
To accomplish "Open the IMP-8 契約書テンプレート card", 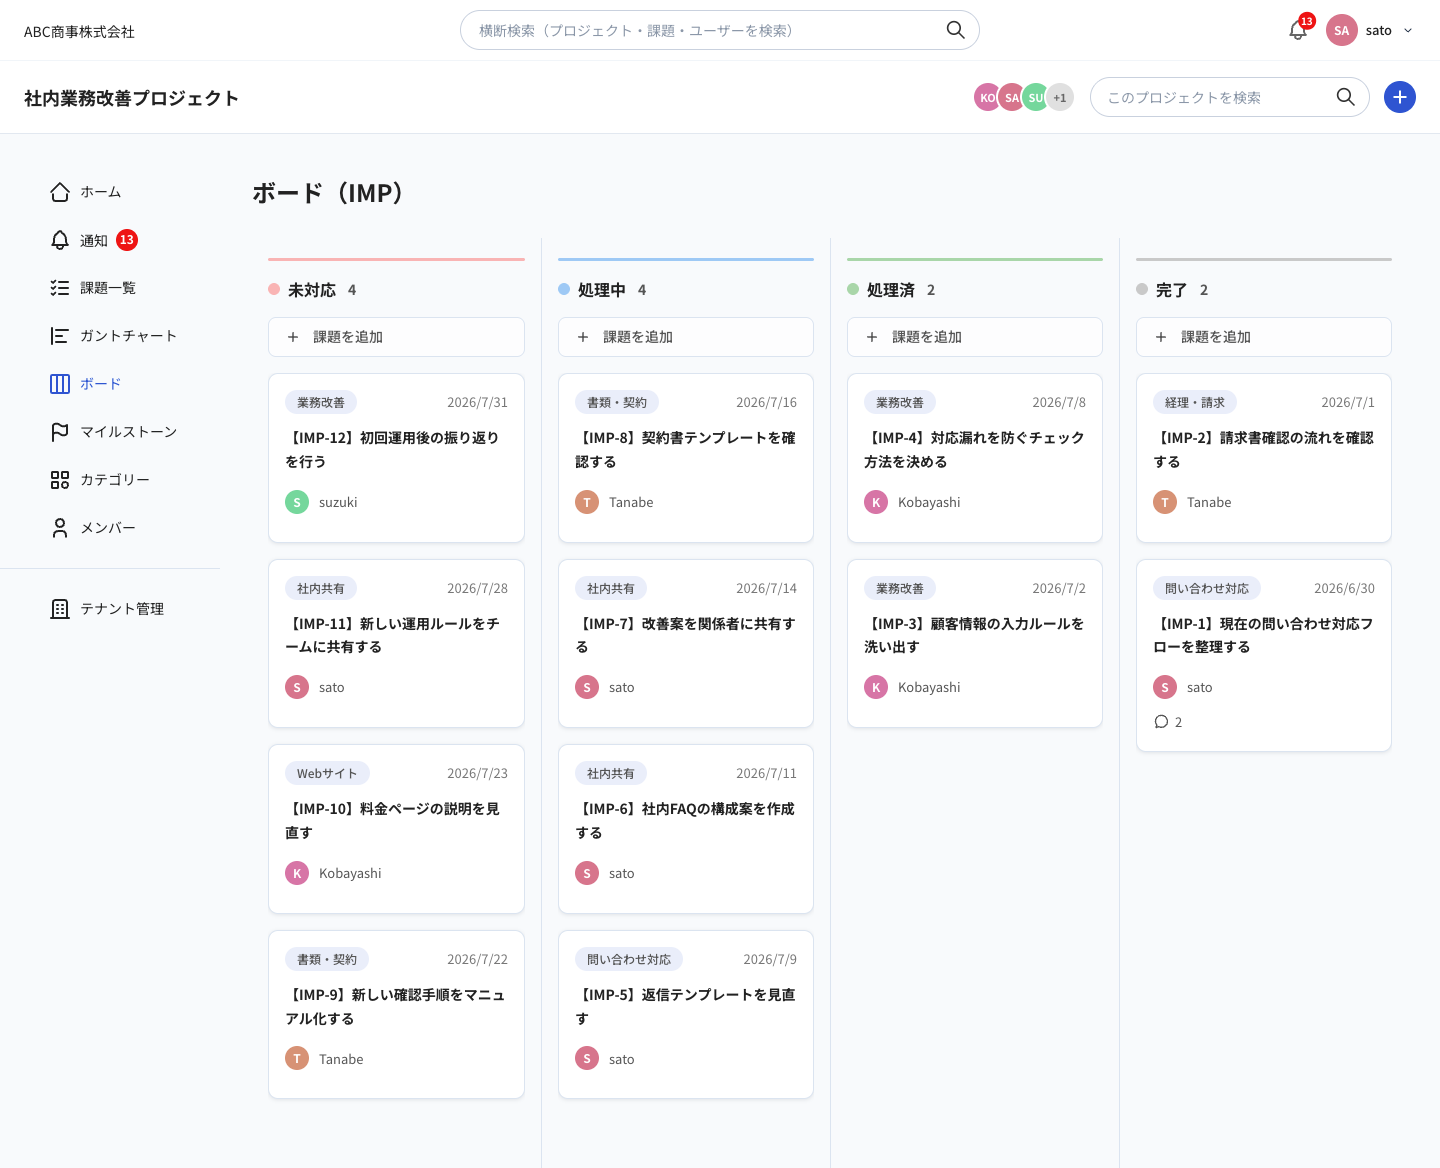I will pyautogui.click(x=686, y=458).
